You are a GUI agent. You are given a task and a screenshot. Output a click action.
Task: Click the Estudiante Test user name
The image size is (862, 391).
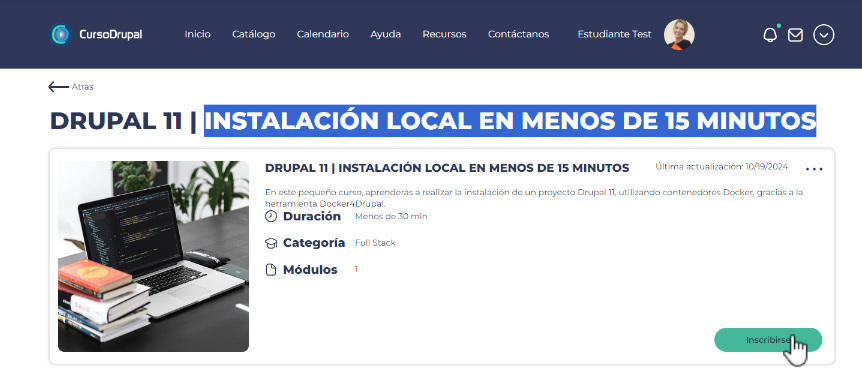(x=614, y=34)
